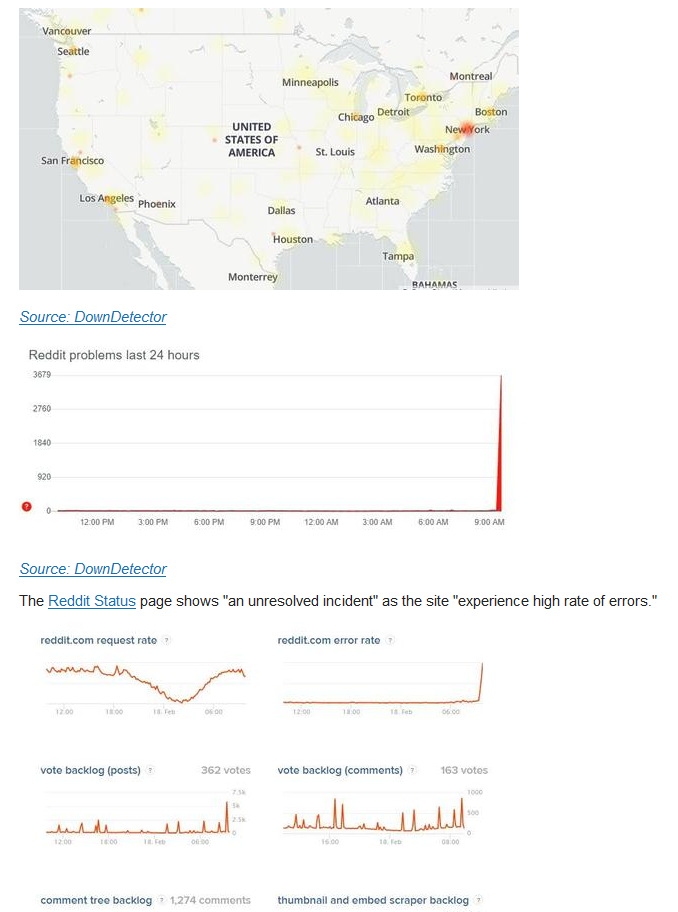Open the Source: DownDetector link below the outage map
This screenshot has width=678, height=912.
93,317
